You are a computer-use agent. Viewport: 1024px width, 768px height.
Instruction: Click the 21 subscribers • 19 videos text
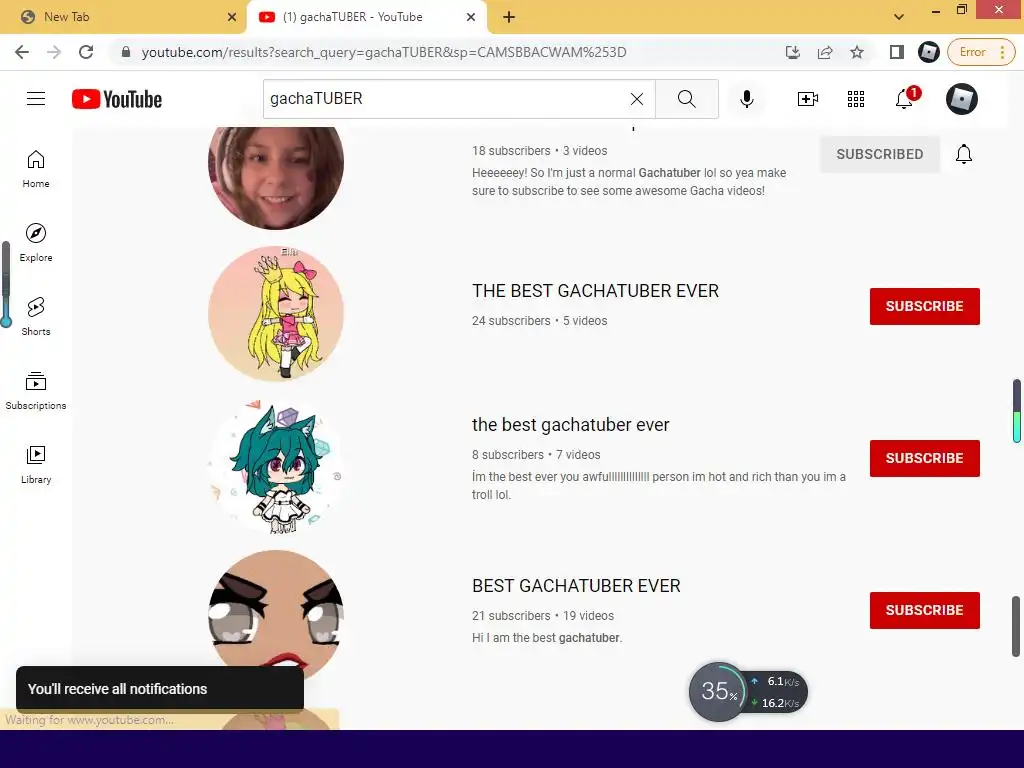[x=543, y=616]
